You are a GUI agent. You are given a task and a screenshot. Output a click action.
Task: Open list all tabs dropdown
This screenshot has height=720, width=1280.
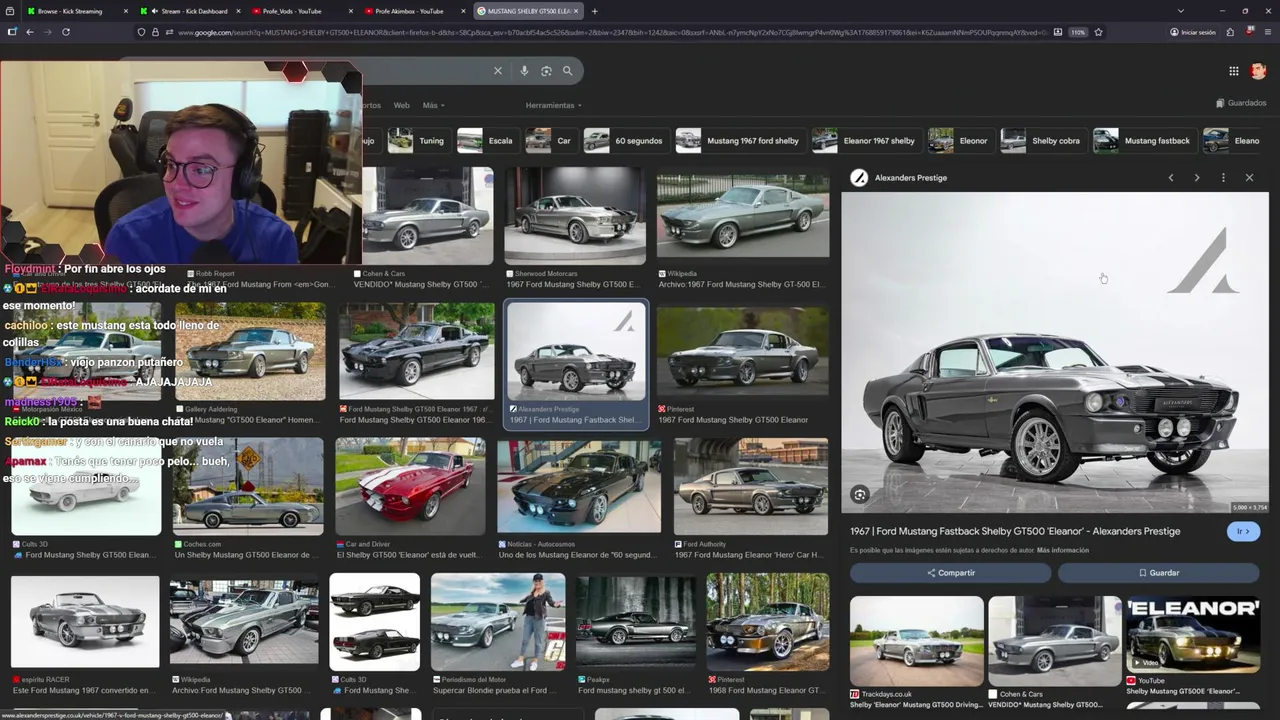coord(1180,11)
